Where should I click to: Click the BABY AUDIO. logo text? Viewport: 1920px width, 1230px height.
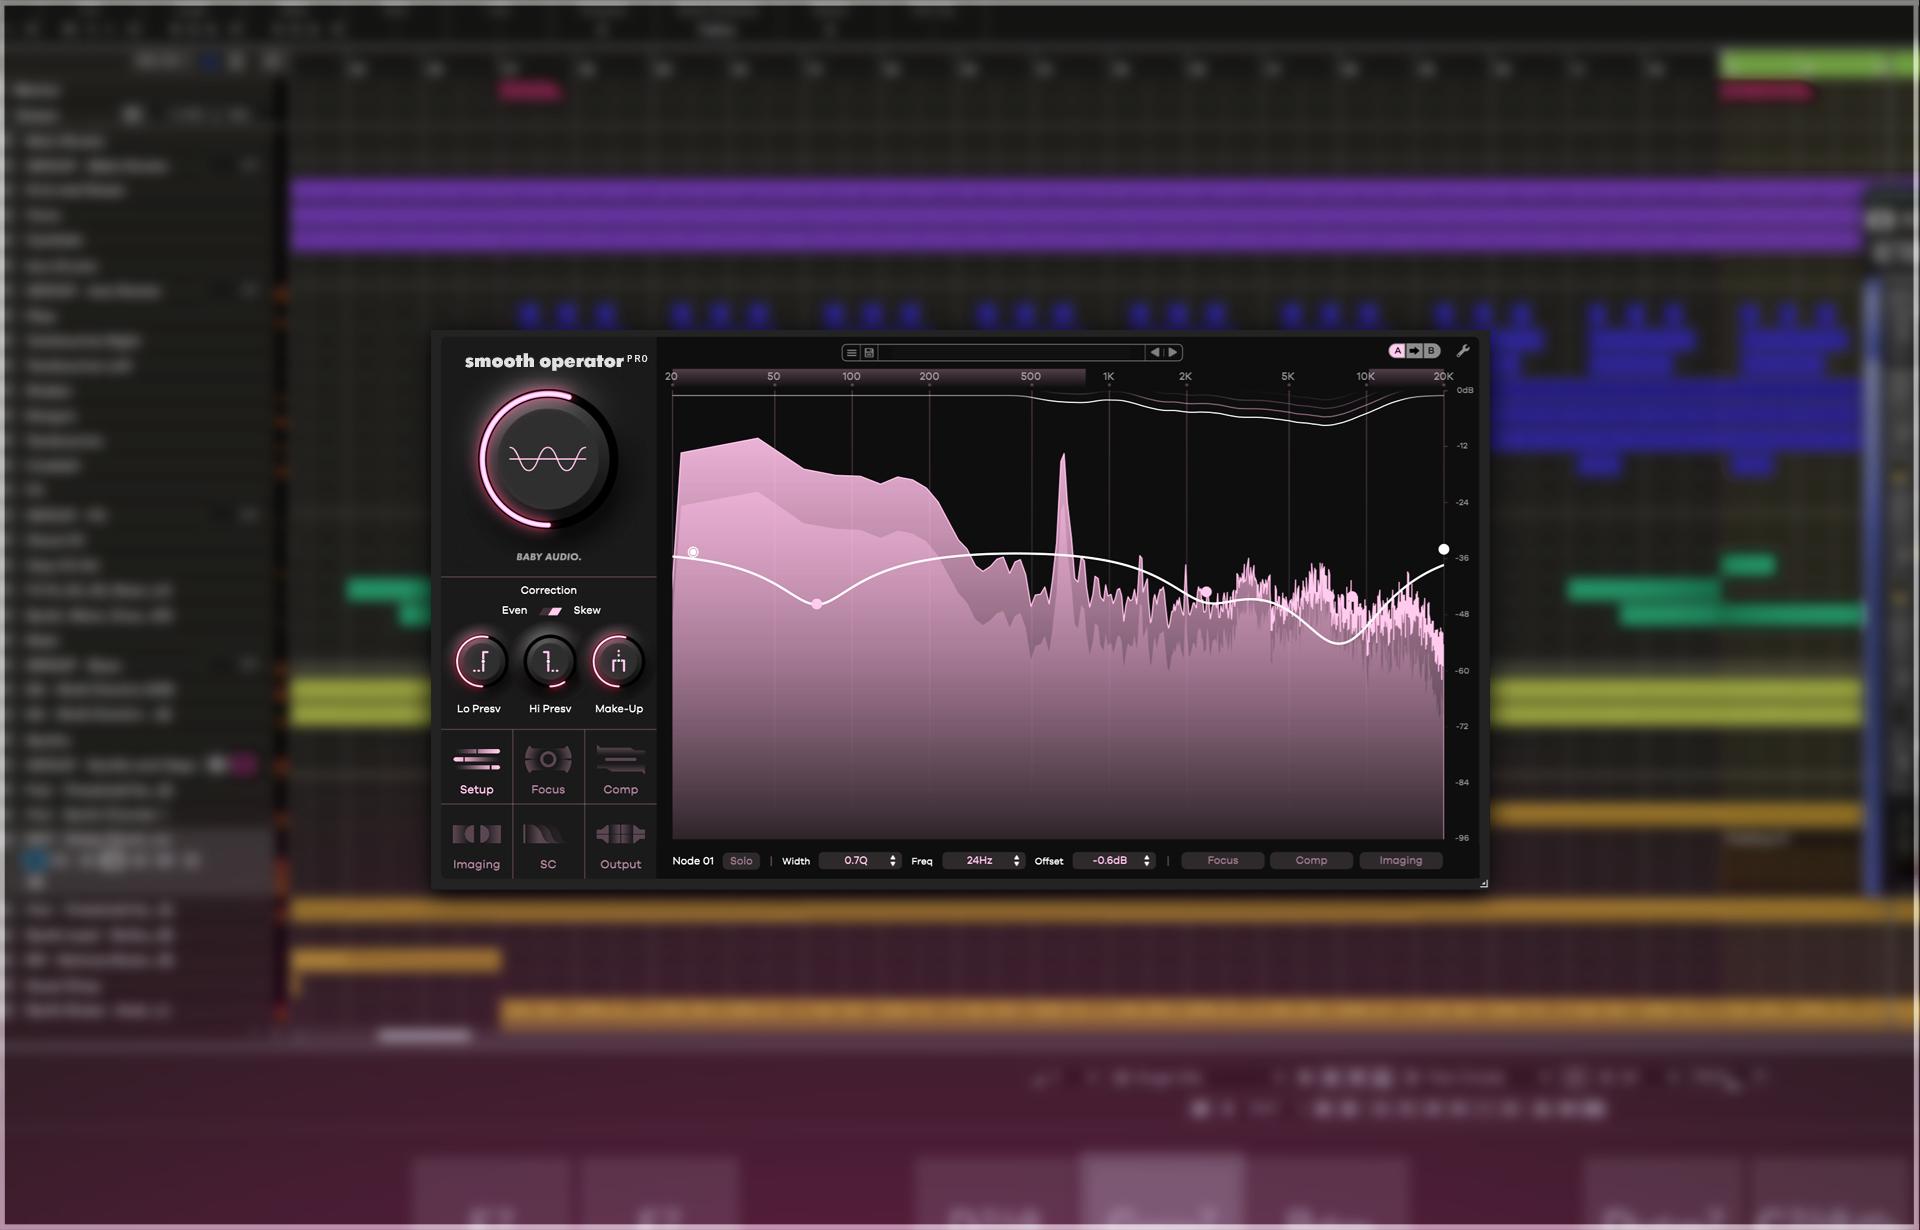548,557
